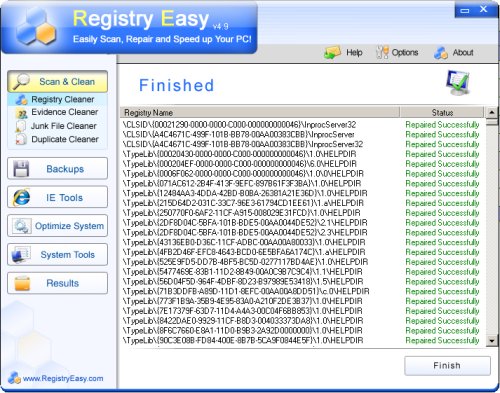Click the Registry Cleaner icon
Viewport: 500px width, 393px height.
pos(22,99)
